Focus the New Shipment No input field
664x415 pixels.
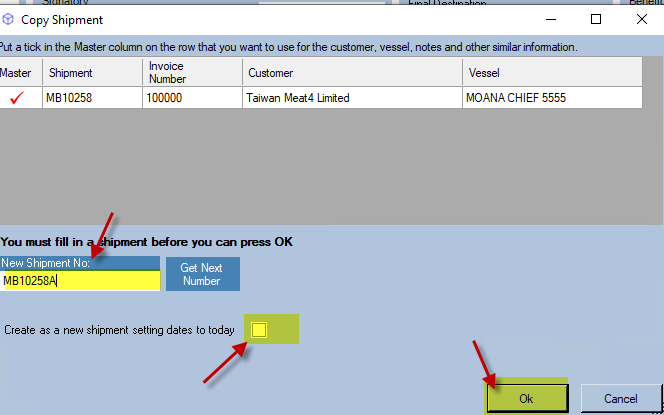tap(80, 281)
